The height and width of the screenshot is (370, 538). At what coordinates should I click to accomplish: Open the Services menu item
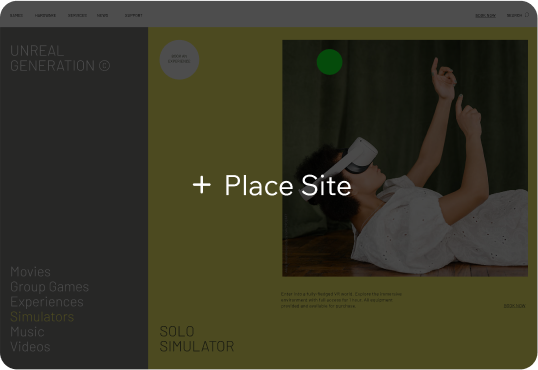tap(77, 15)
